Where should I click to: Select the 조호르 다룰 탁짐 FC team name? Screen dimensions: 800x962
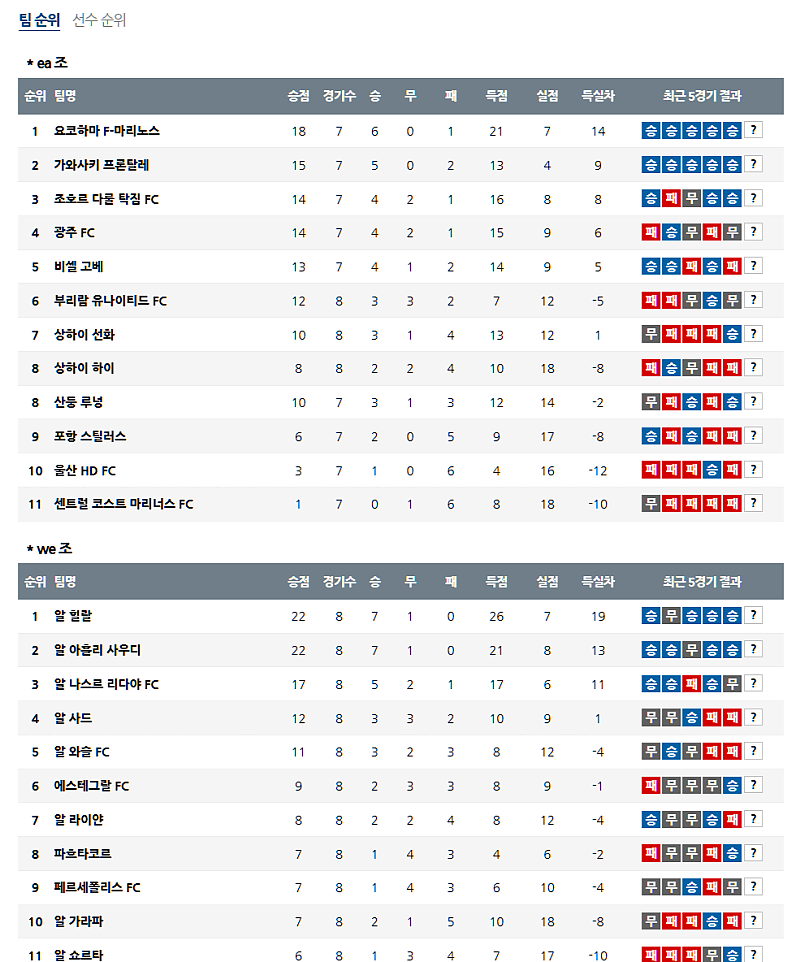pyautogui.click(x=107, y=199)
